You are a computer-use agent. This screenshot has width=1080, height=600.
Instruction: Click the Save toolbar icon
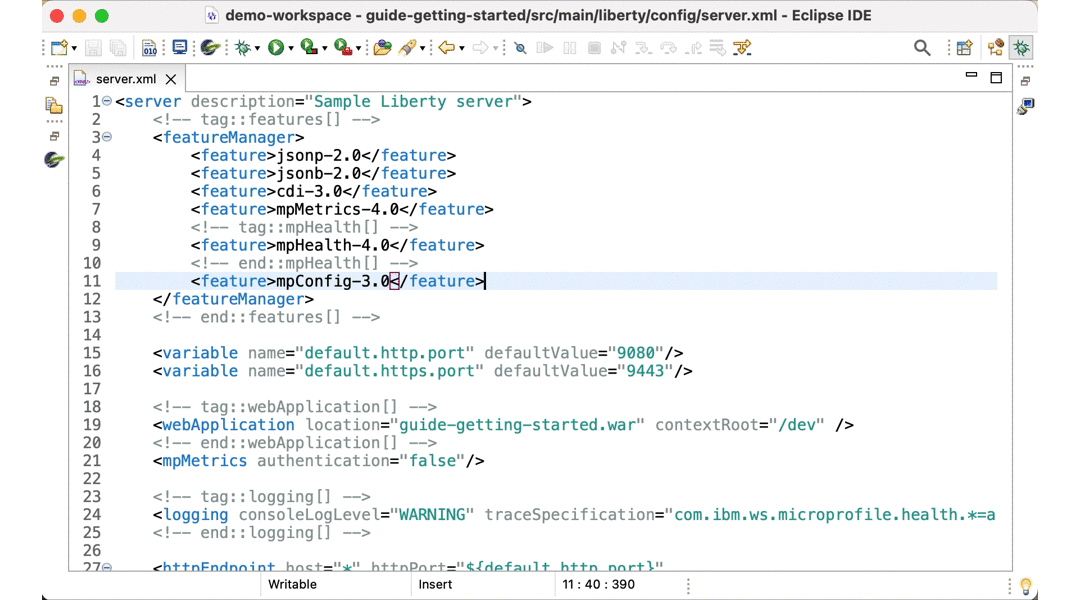point(93,48)
